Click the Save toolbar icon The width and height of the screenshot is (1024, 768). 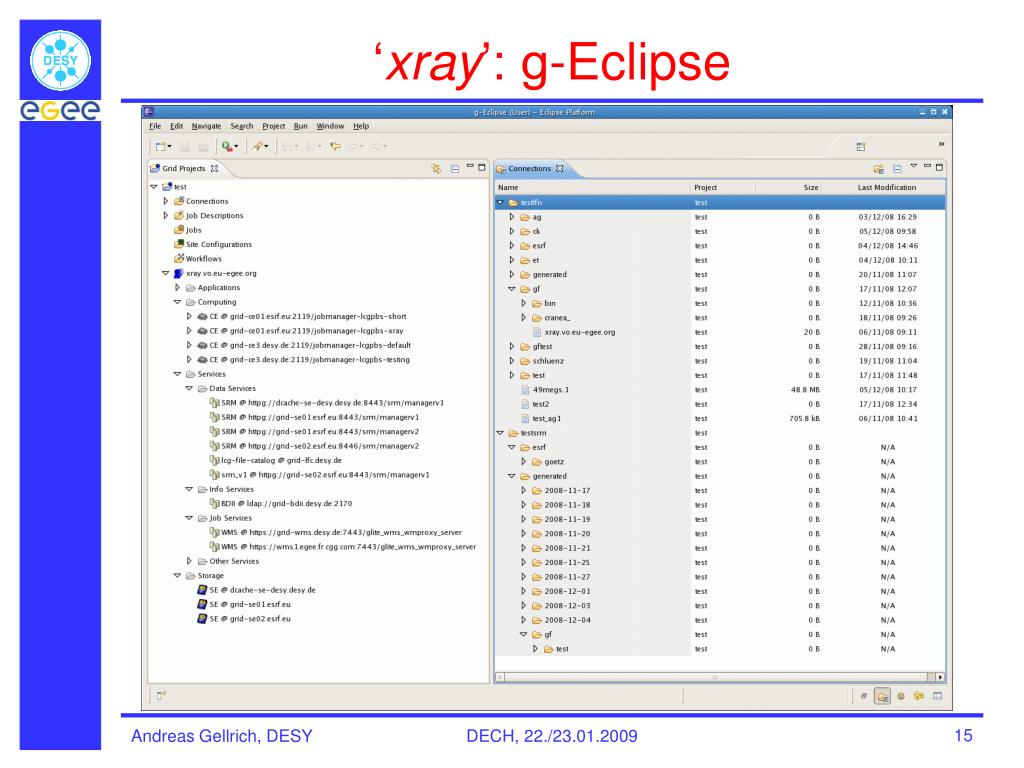185,146
